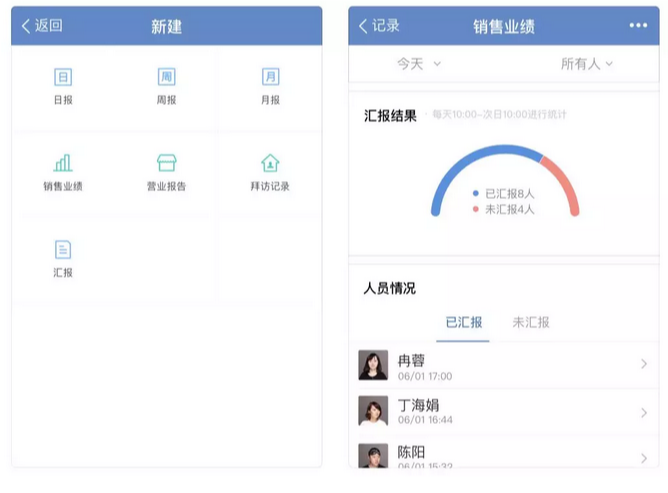Open the 营业报告 store icon

tap(167, 163)
